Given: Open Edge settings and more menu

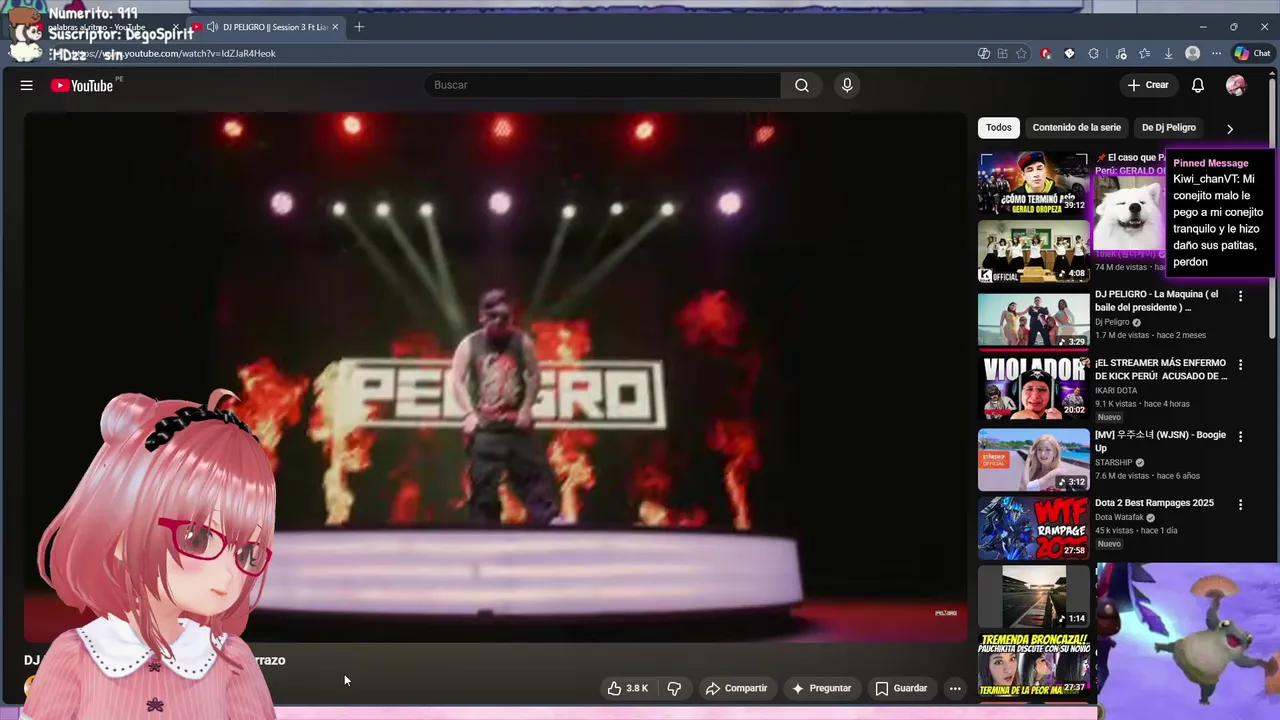Looking at the screenshot, I should [1216, 53].
